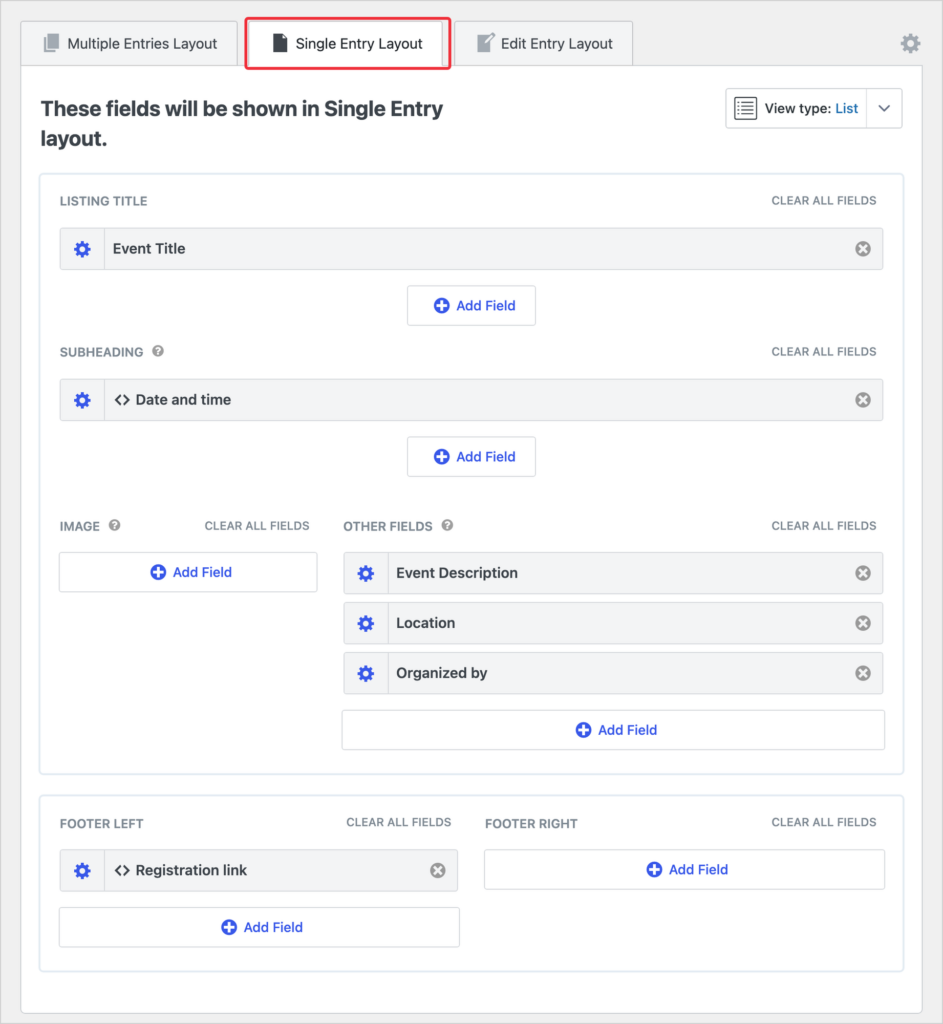Open settings gear for Registration link field
Viewport: 943px width, 1024px height.
pyautogui.click(x=82, y=871)
